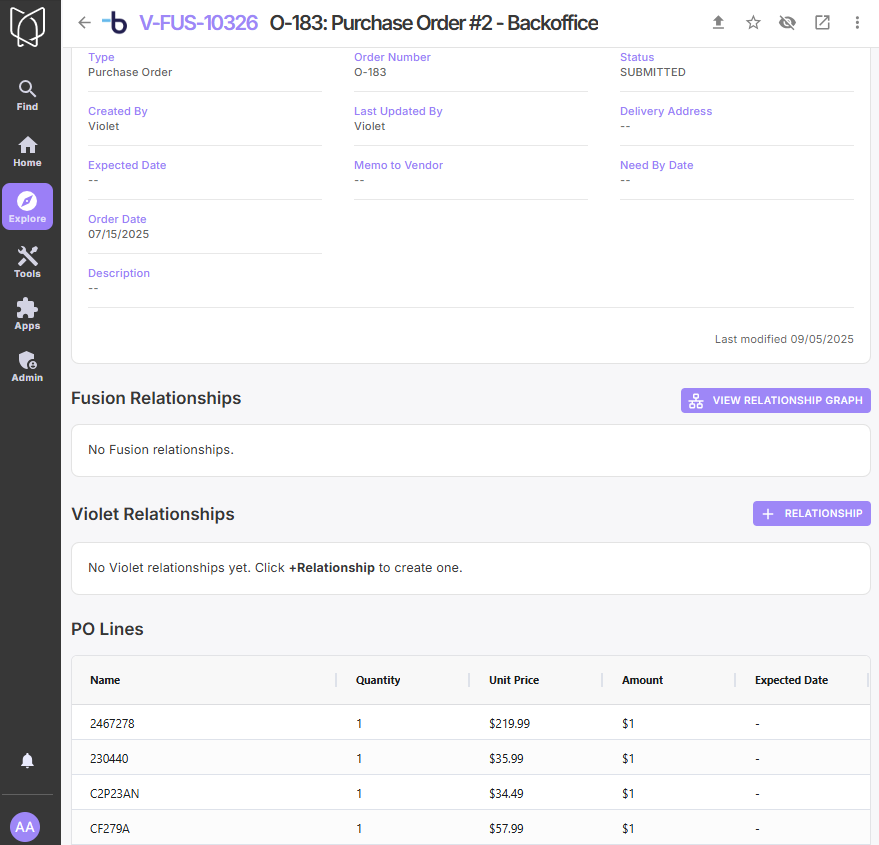The width and height of the screenshot is (879, 845).
Task: Click the Unit Price column header
Action: coord(514,680)
